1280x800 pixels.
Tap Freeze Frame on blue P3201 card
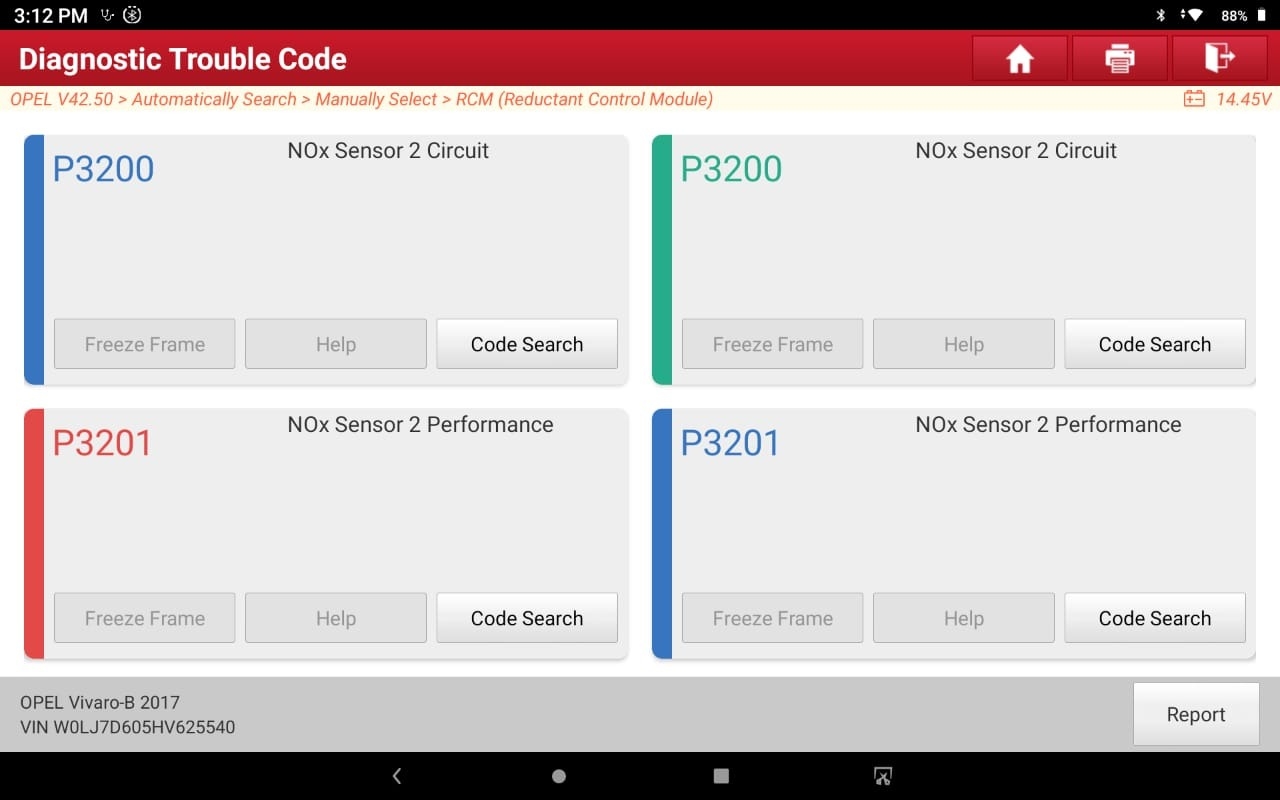point(773,618)
